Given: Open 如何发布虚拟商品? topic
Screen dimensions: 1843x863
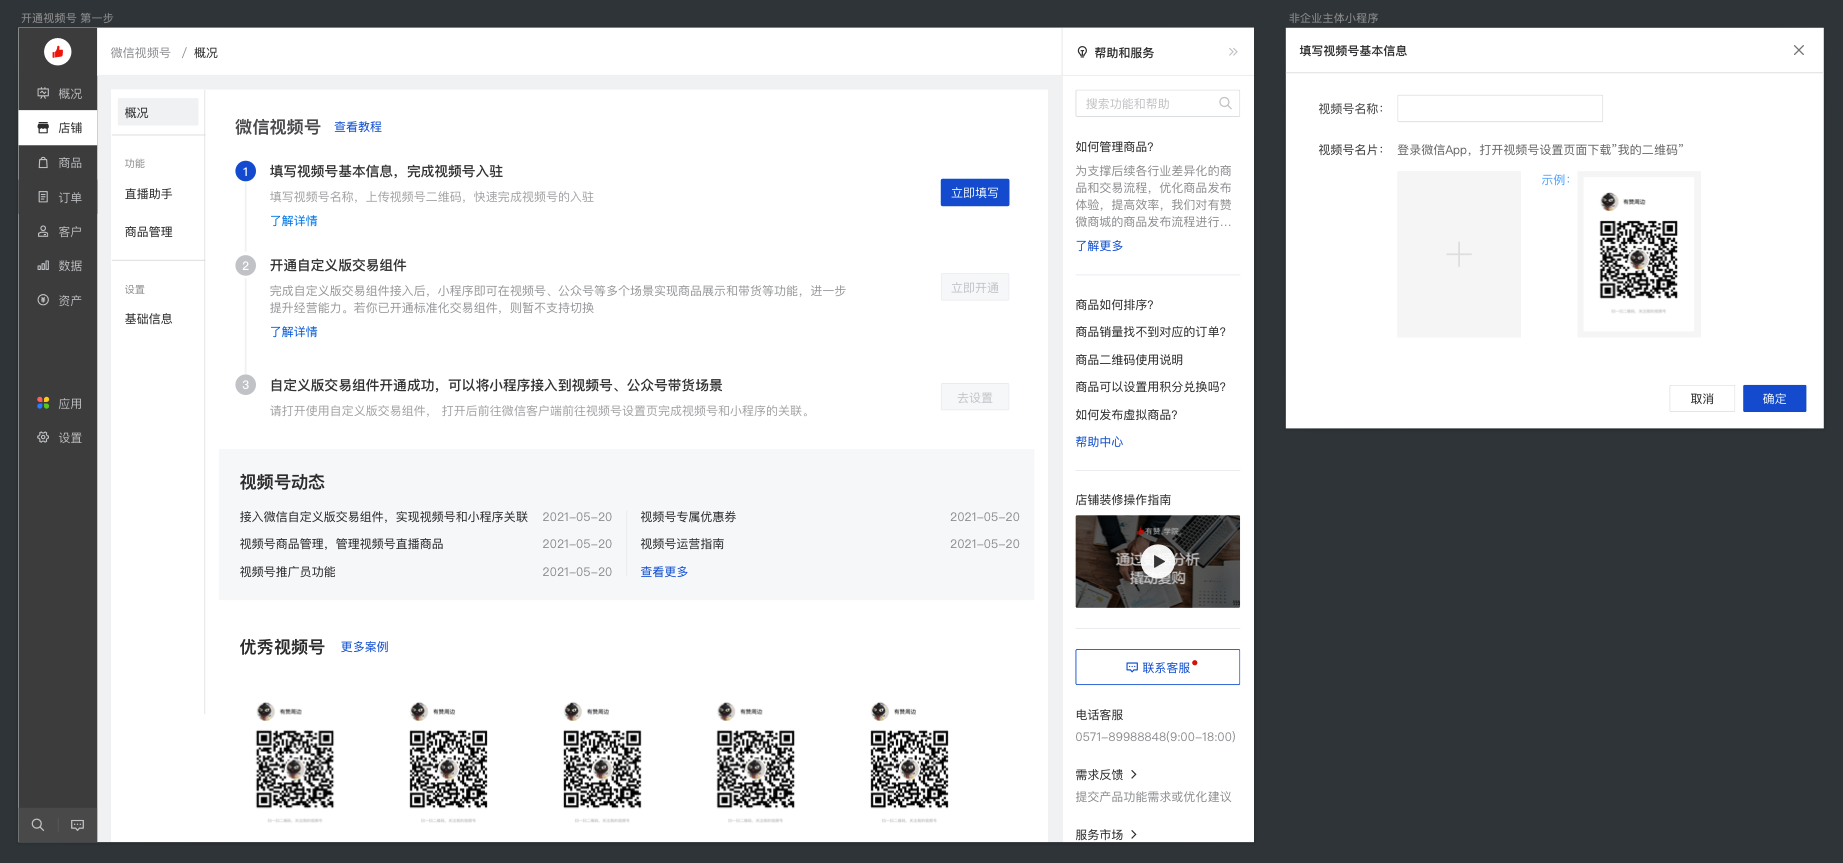Looking at the screenshot, I should tap(1126, 415).
